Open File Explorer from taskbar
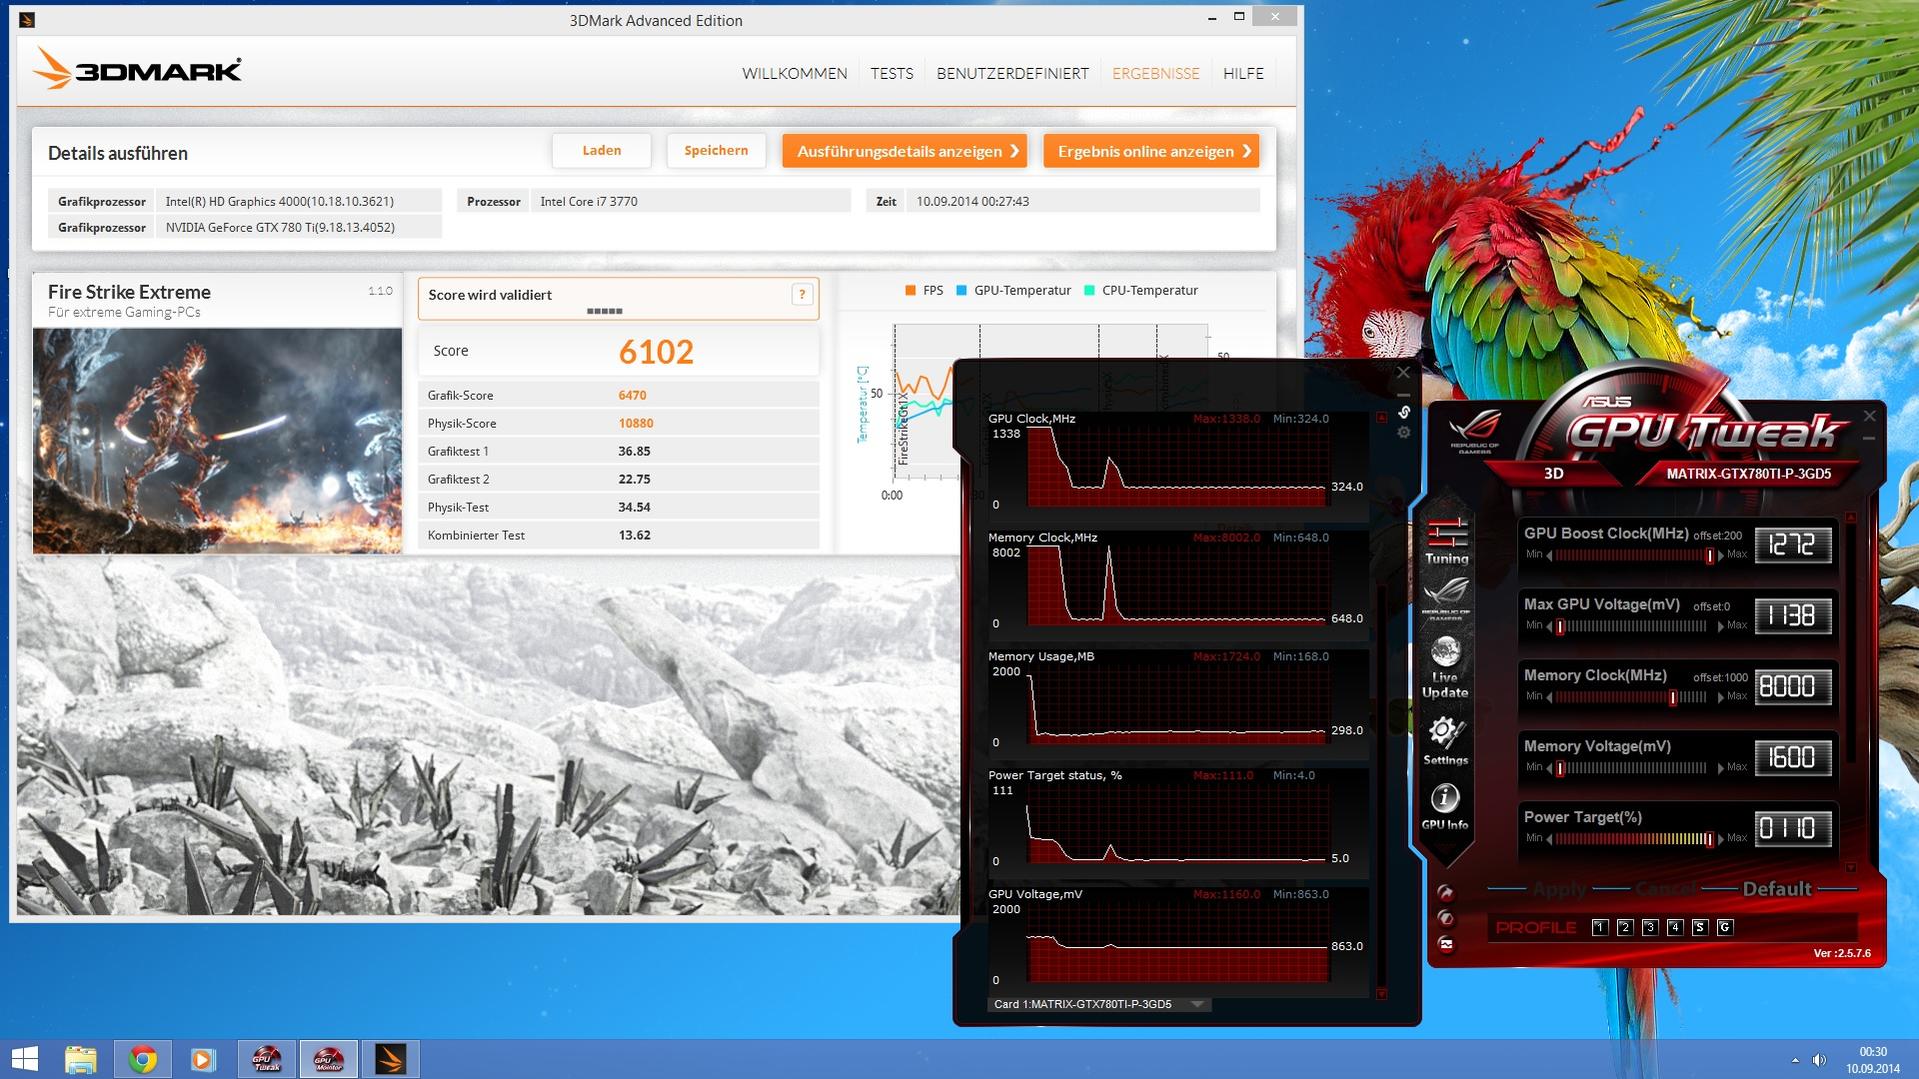The image size is (1919, 1079). click(x=81, y=1059)
